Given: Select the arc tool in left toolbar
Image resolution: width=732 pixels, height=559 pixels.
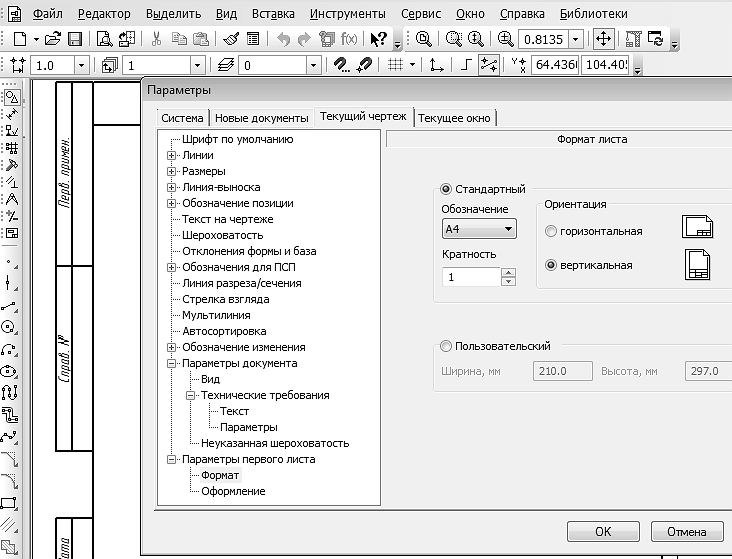Looking at the screenshot, I should pos(10,350).
